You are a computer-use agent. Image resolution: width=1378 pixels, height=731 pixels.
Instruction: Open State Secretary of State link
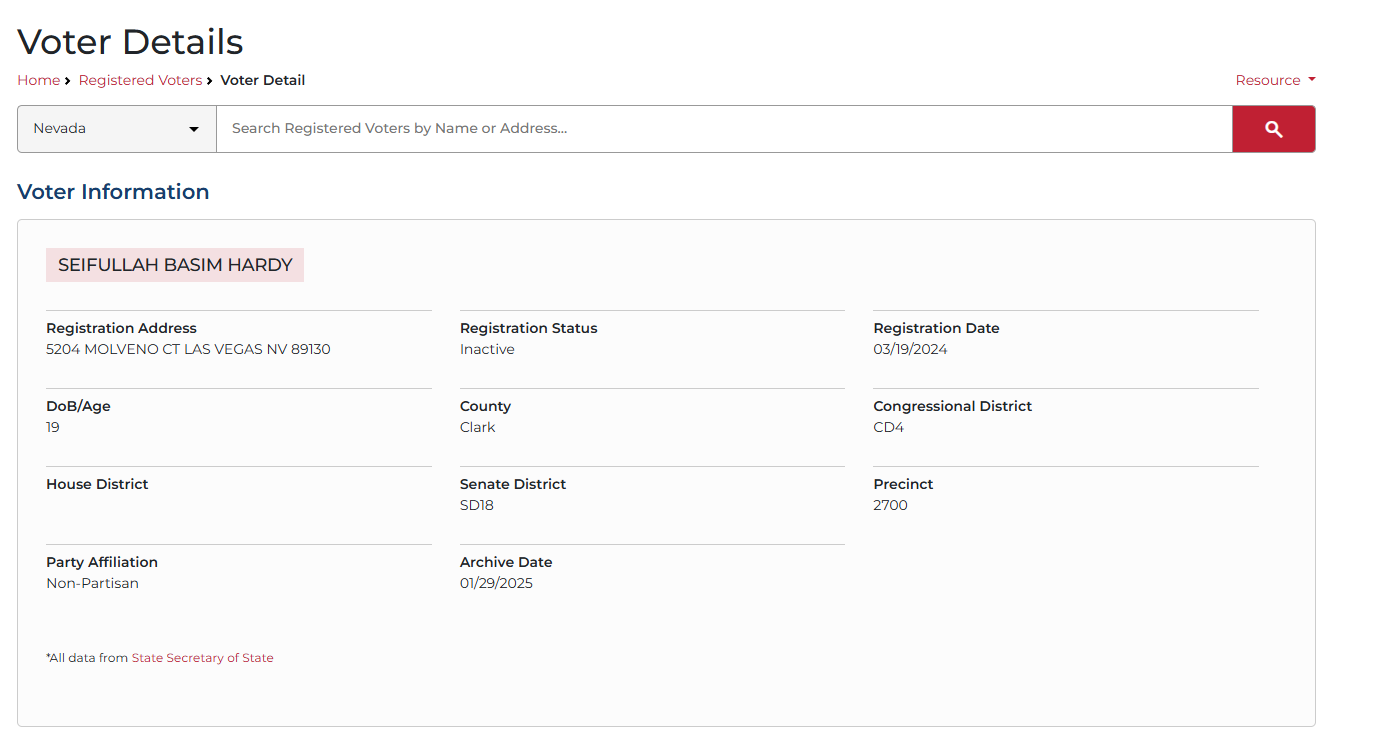[202, 658]
